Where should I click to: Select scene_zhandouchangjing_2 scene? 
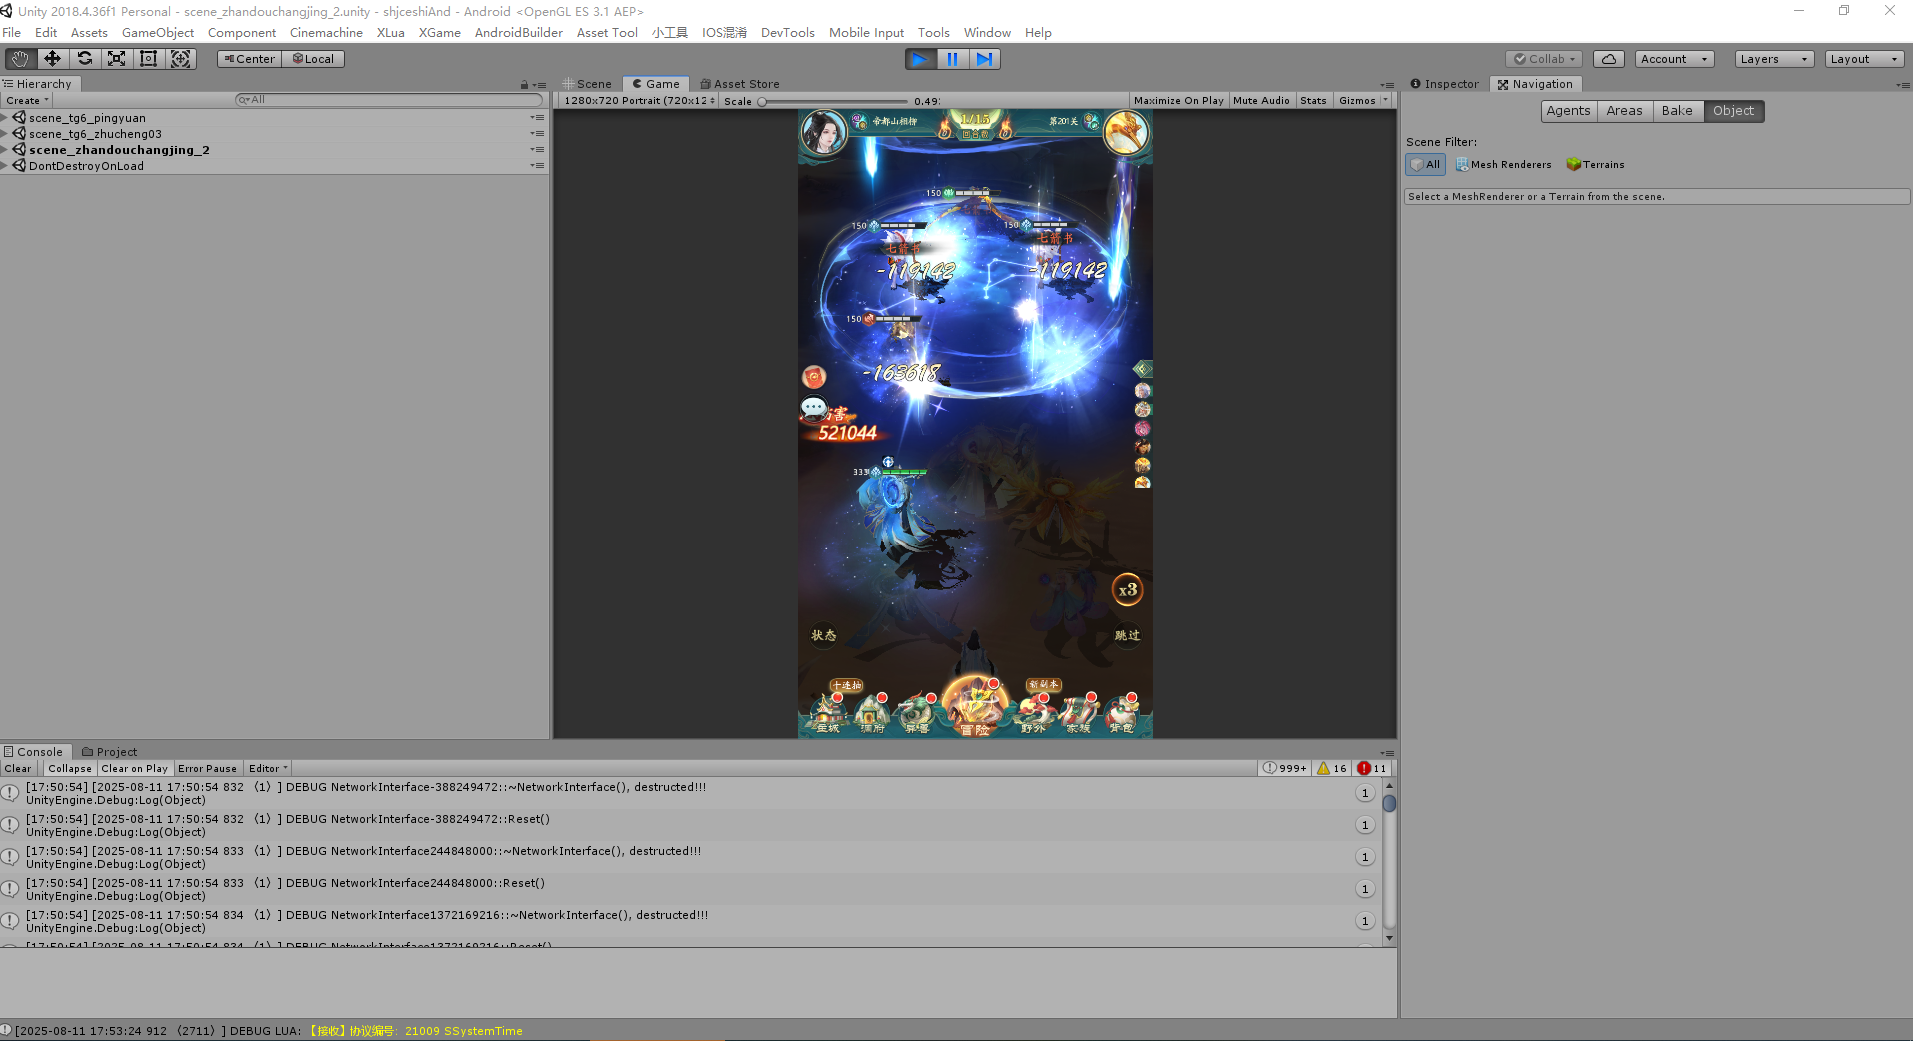[119, 150]
